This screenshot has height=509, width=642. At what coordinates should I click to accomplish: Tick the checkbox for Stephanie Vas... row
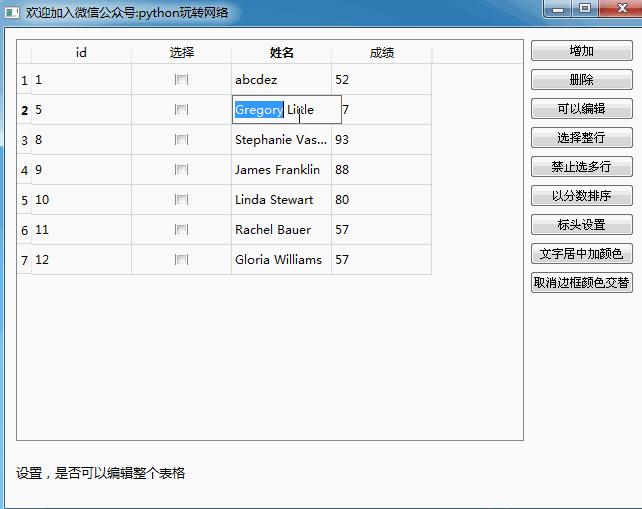(x=181, y=140)
